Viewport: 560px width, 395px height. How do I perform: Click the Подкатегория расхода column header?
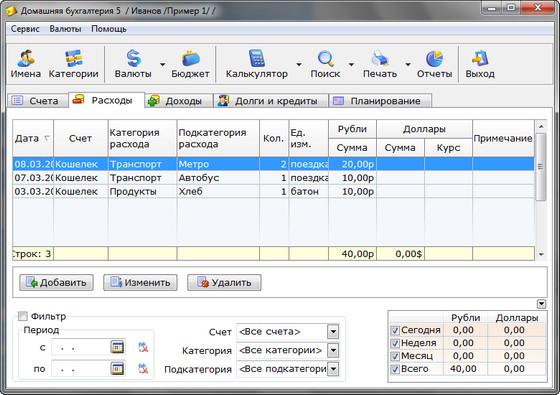pos(218,138)
